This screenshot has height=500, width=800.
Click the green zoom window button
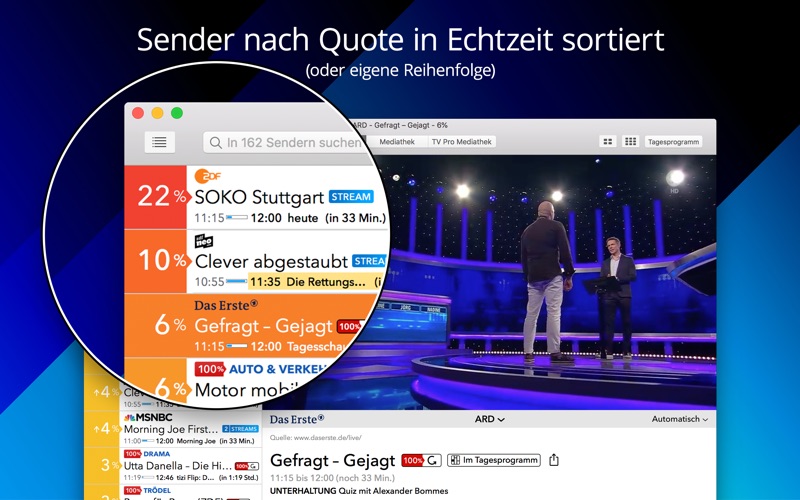click(x=177, y=113)
